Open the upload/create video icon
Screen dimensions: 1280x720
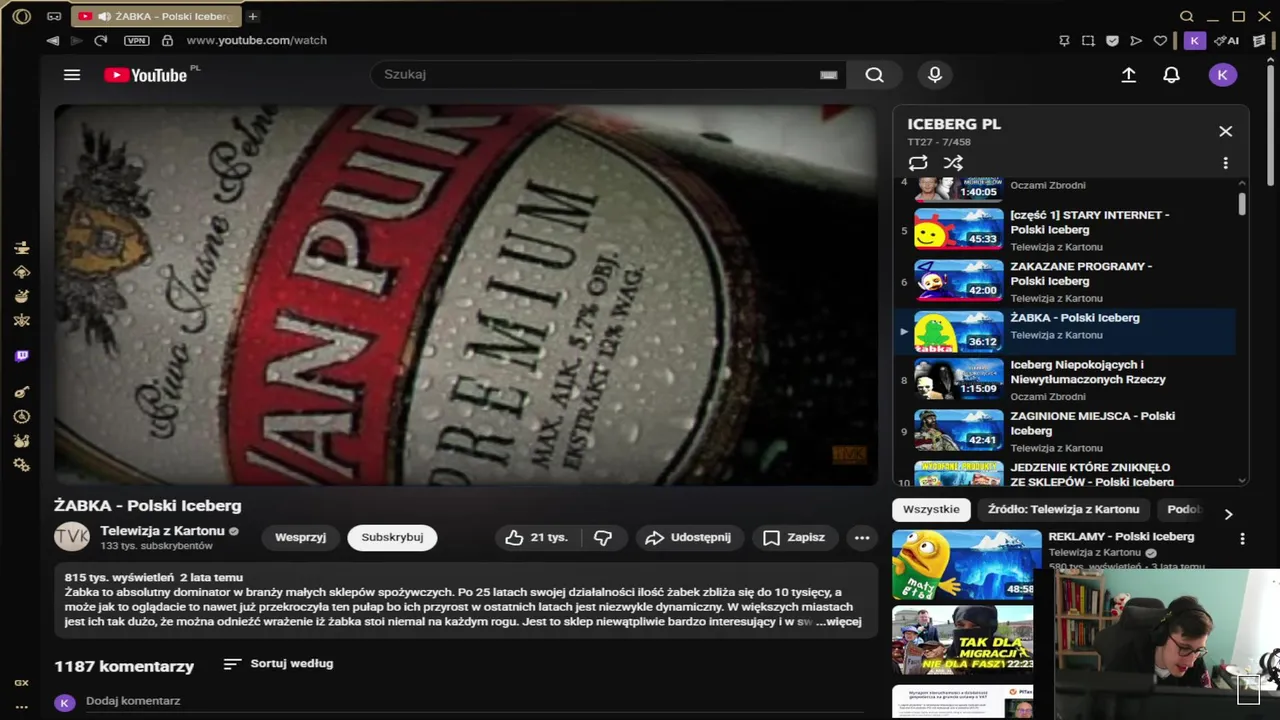coord(1129,75)
